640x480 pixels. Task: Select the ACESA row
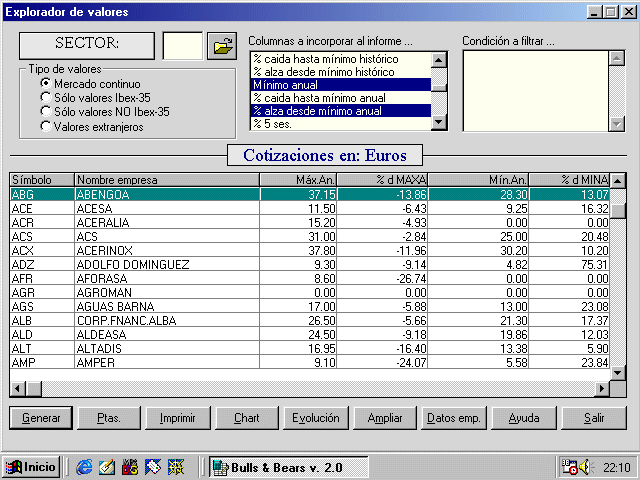[x=310, y=209]
